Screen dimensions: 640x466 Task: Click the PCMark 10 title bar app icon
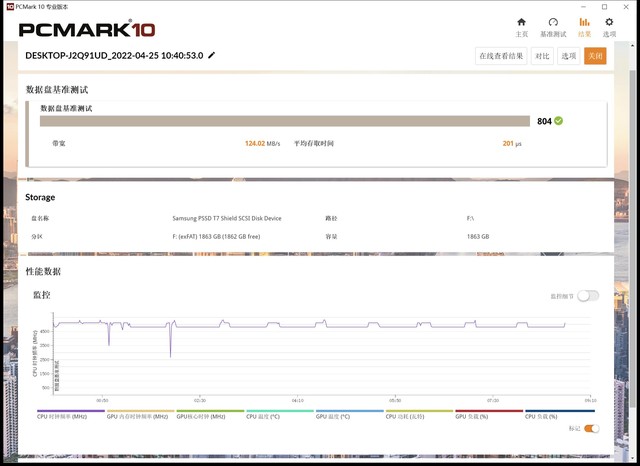tap(10, 7)
